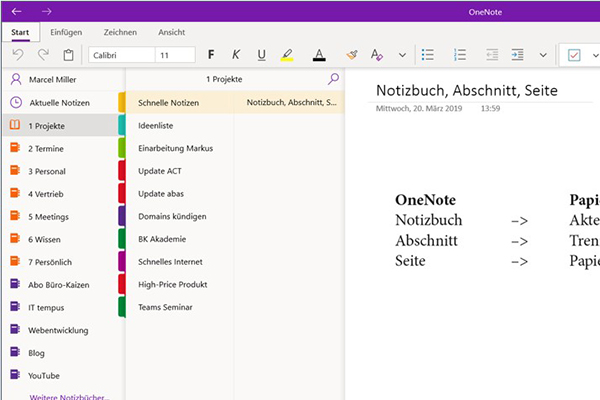Screen dimensions: 600x400
Task: Decrease paragraph indent
Action: tap(492, 55)
